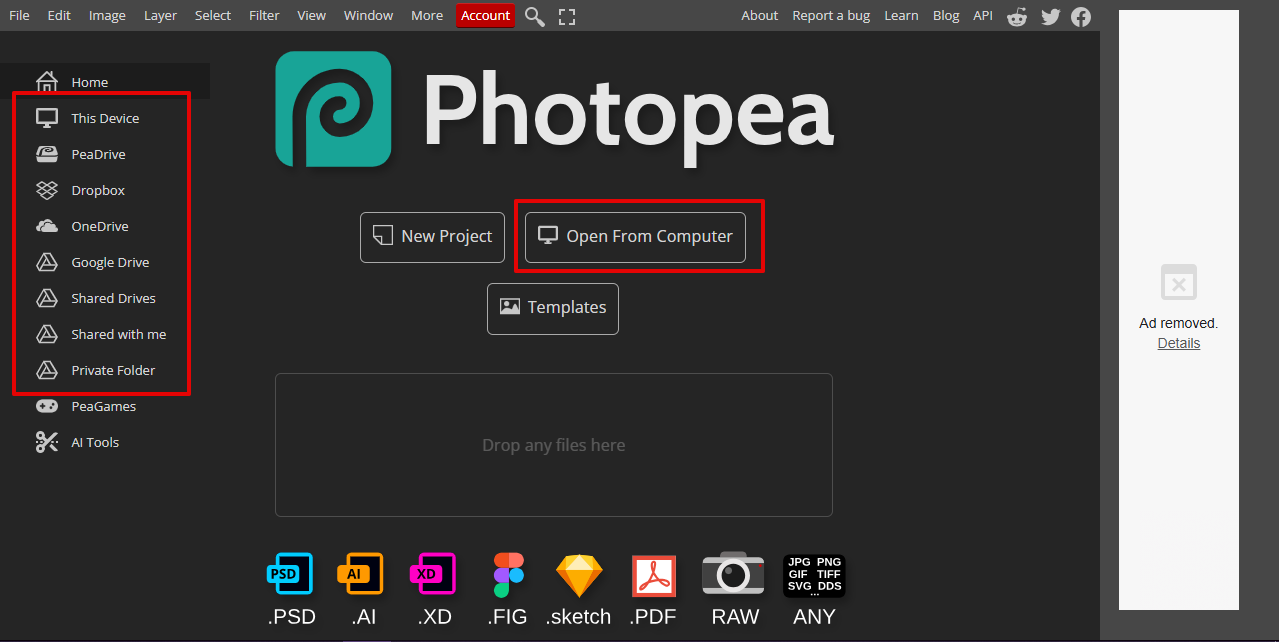The height and width of the screenshot is (642, 1279).
Task: Click the Templates button
Action: (x=553, y=308)
